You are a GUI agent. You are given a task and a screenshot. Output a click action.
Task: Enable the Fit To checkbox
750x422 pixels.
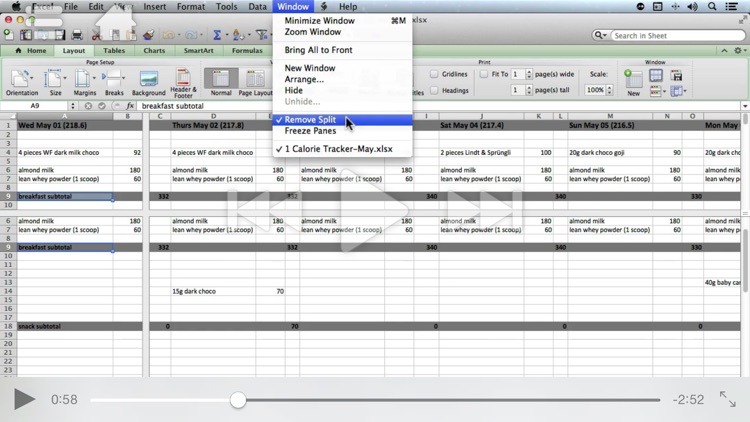click(484, 74)
